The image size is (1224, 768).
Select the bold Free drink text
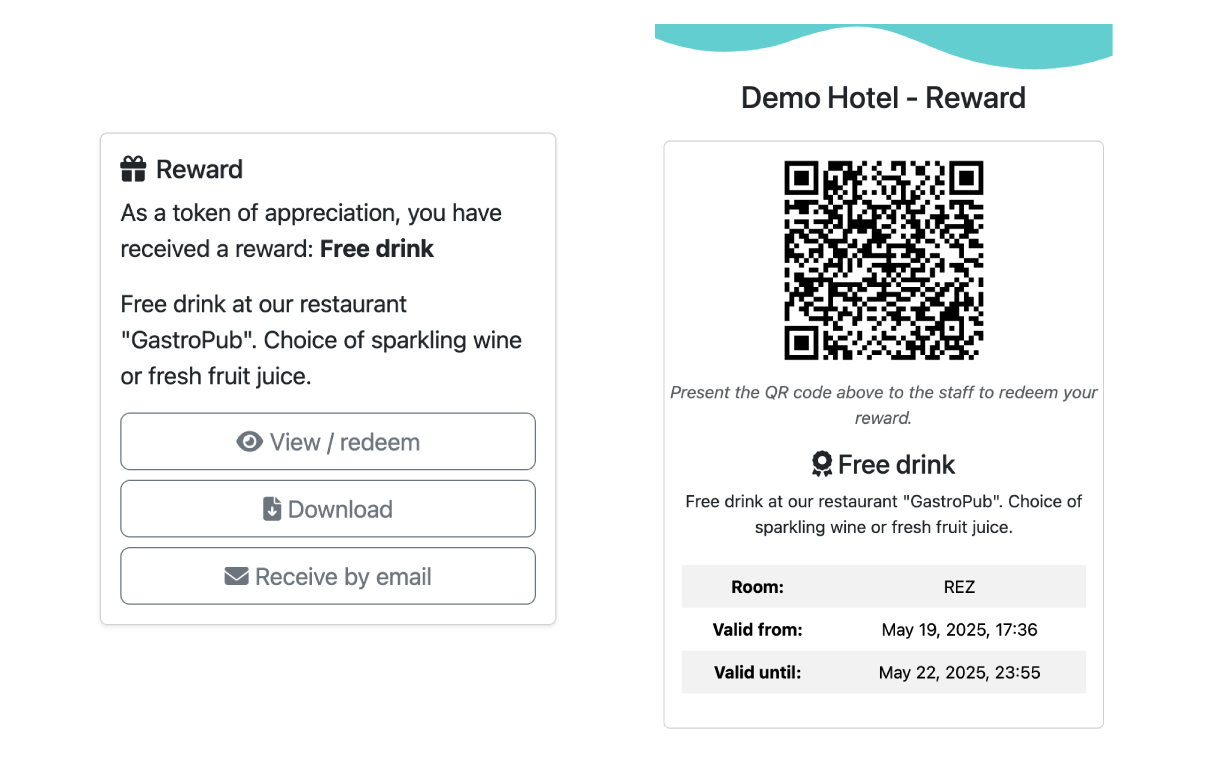tap(377, 248)
